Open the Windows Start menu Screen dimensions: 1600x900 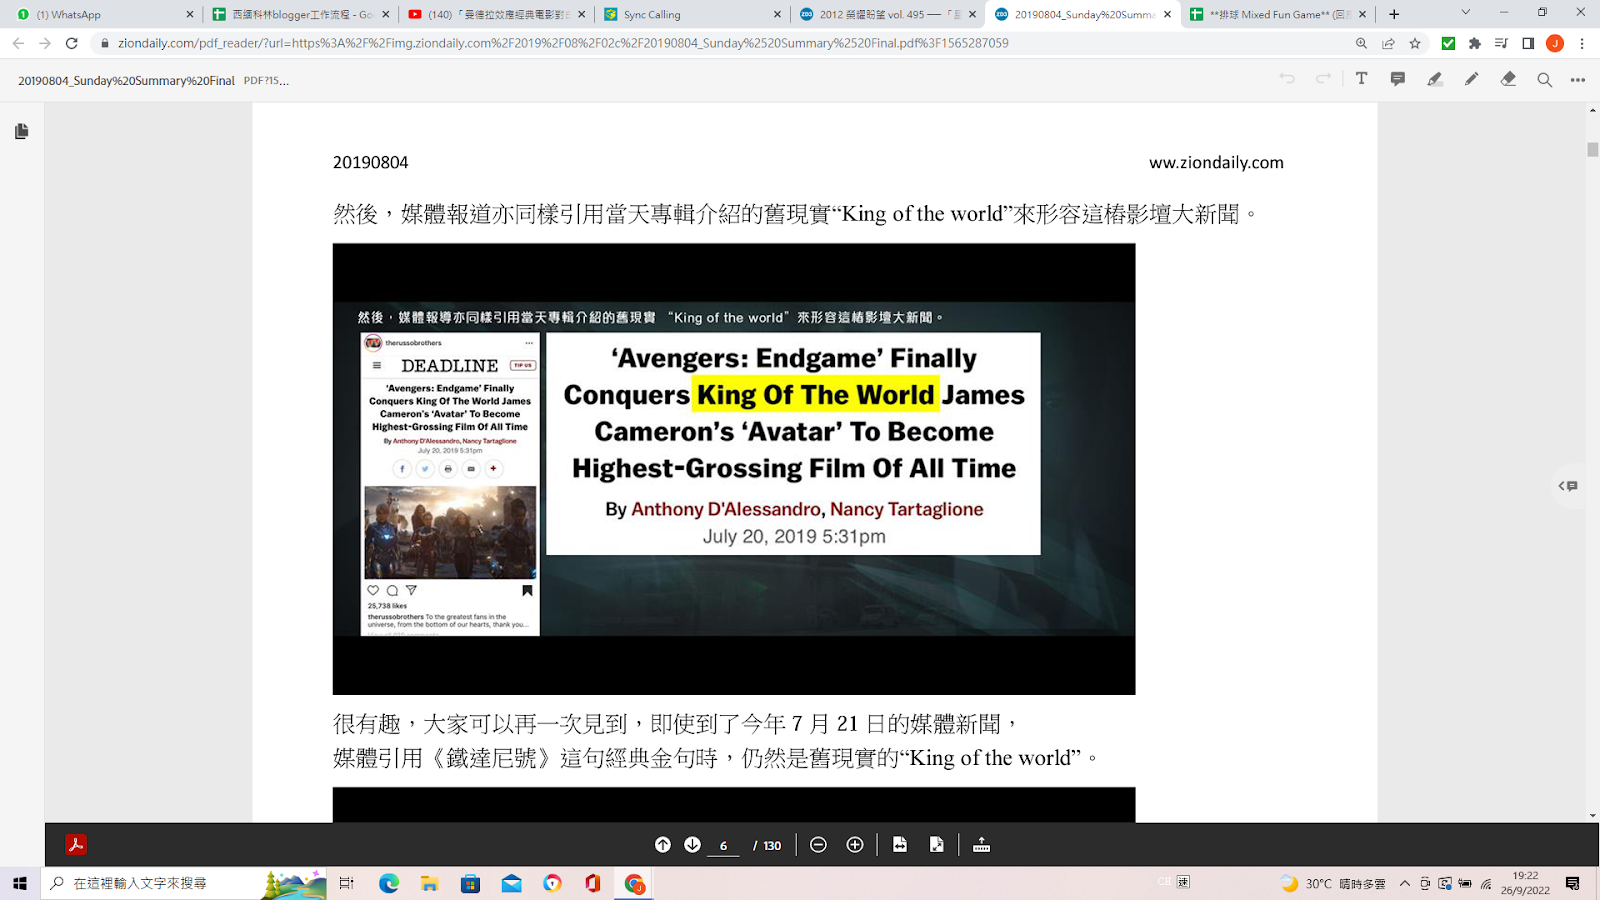[19, 883]
